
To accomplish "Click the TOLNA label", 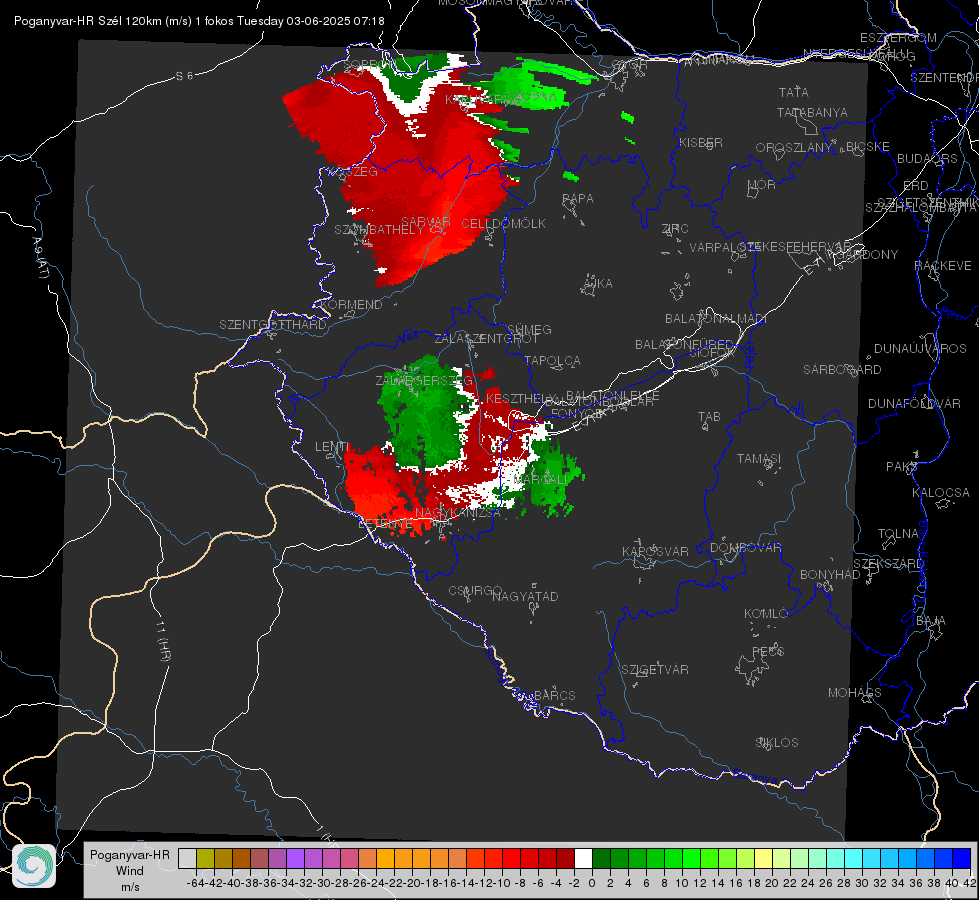I will tap(898, 534).
